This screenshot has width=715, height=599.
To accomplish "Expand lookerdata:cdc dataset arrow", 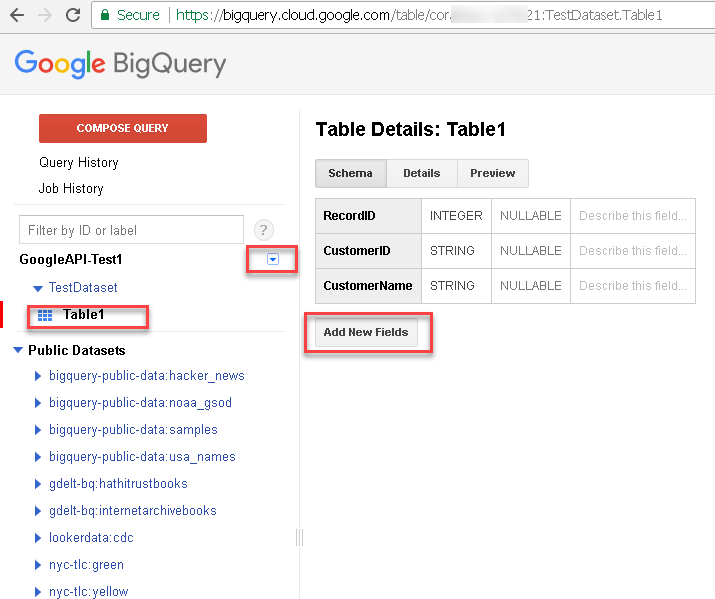I will pyautogui.click(x=38, y=538).
